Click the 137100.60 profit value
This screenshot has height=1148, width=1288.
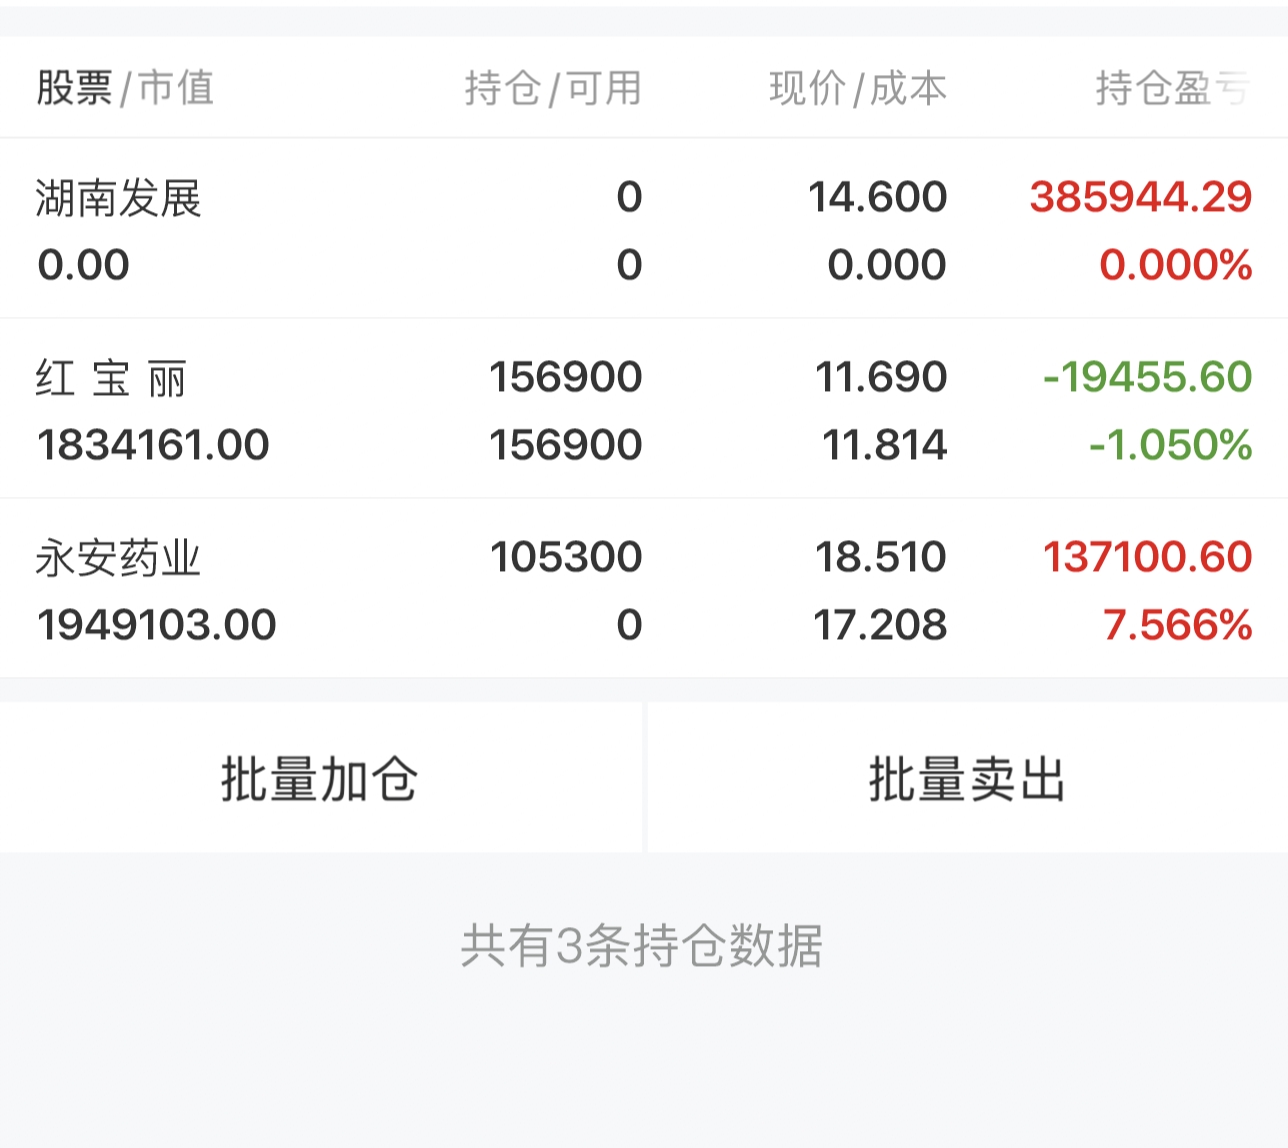[x=1147, y=557]
